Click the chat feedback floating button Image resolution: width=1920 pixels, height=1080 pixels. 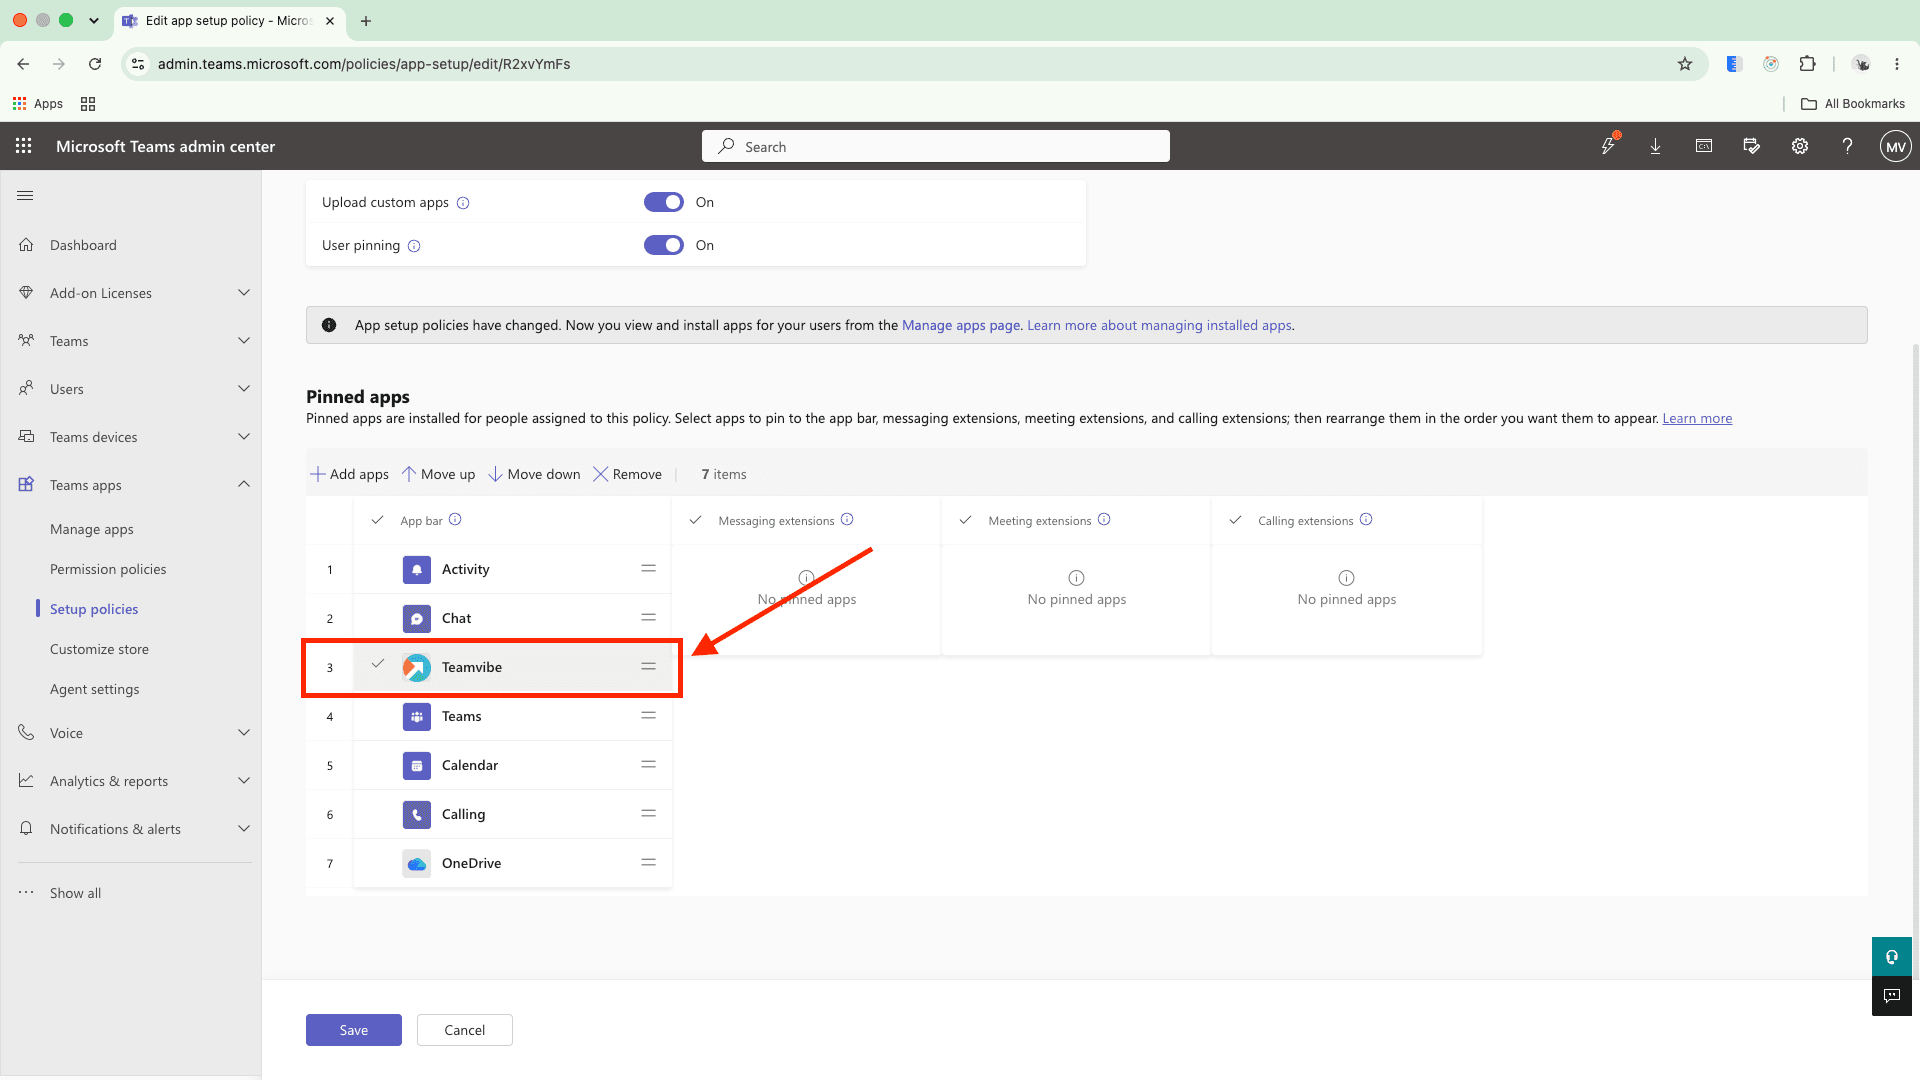pyautogui.click(x=1892, y=996)
